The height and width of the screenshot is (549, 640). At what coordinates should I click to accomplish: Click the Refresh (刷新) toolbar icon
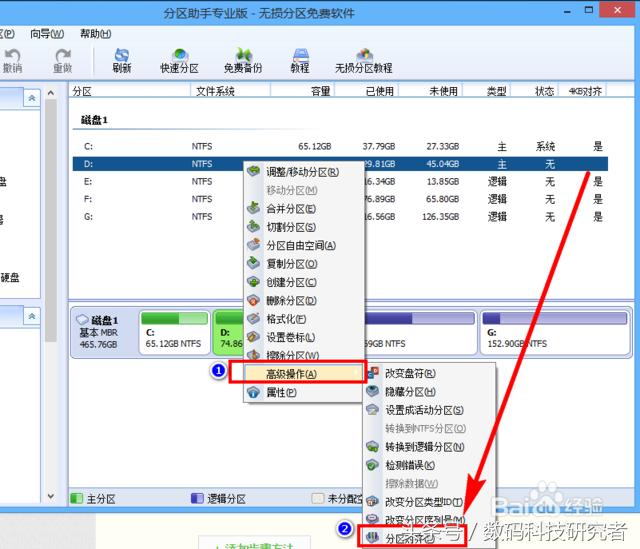tap(122, 61)
